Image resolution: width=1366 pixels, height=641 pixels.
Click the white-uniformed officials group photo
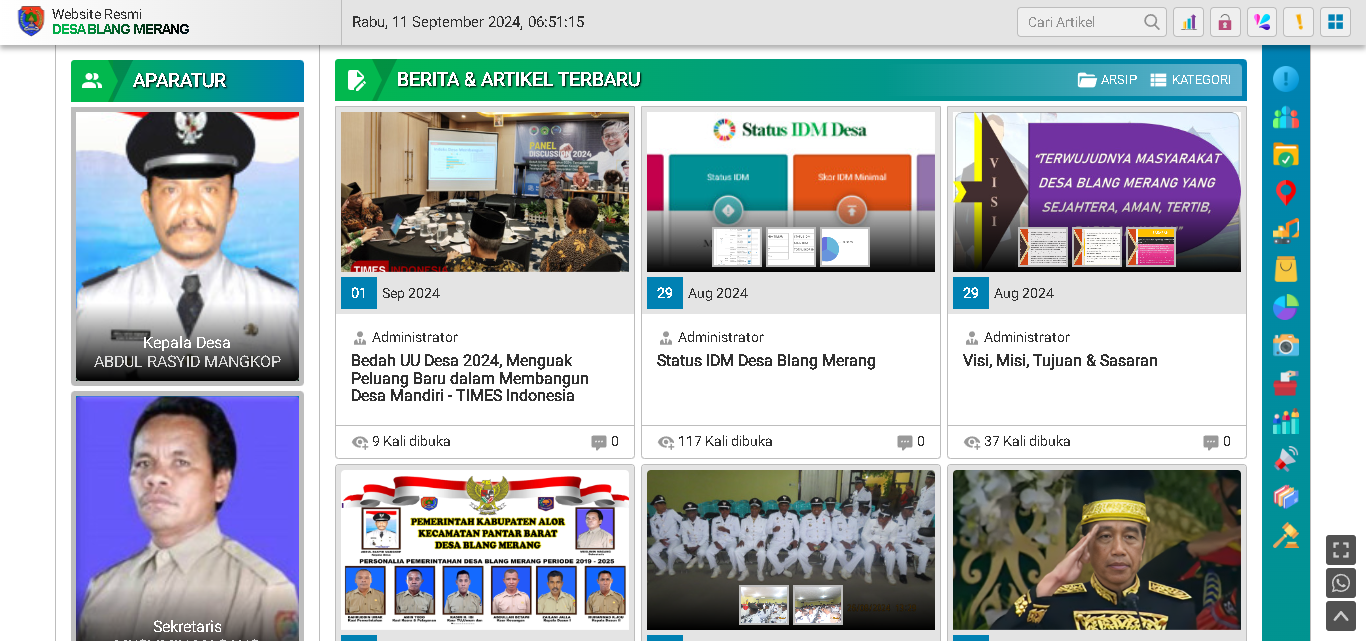pos(791,550)
